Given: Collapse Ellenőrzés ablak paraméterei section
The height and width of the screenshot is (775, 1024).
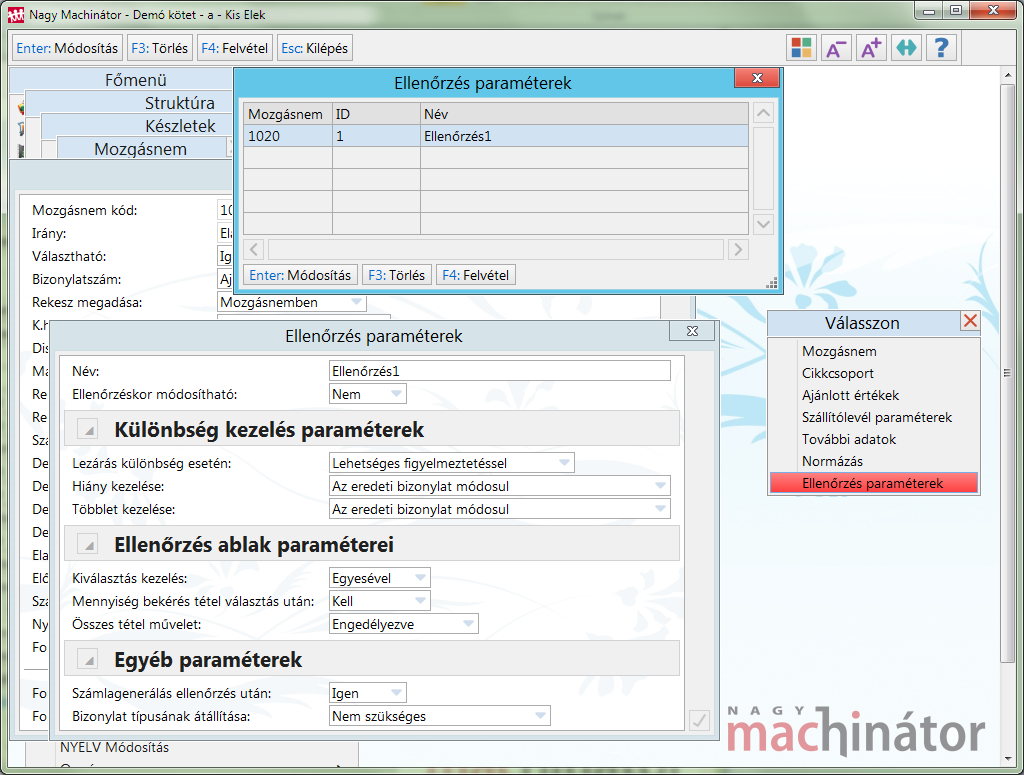Looking at the screenshot, I should pos(88,545).
